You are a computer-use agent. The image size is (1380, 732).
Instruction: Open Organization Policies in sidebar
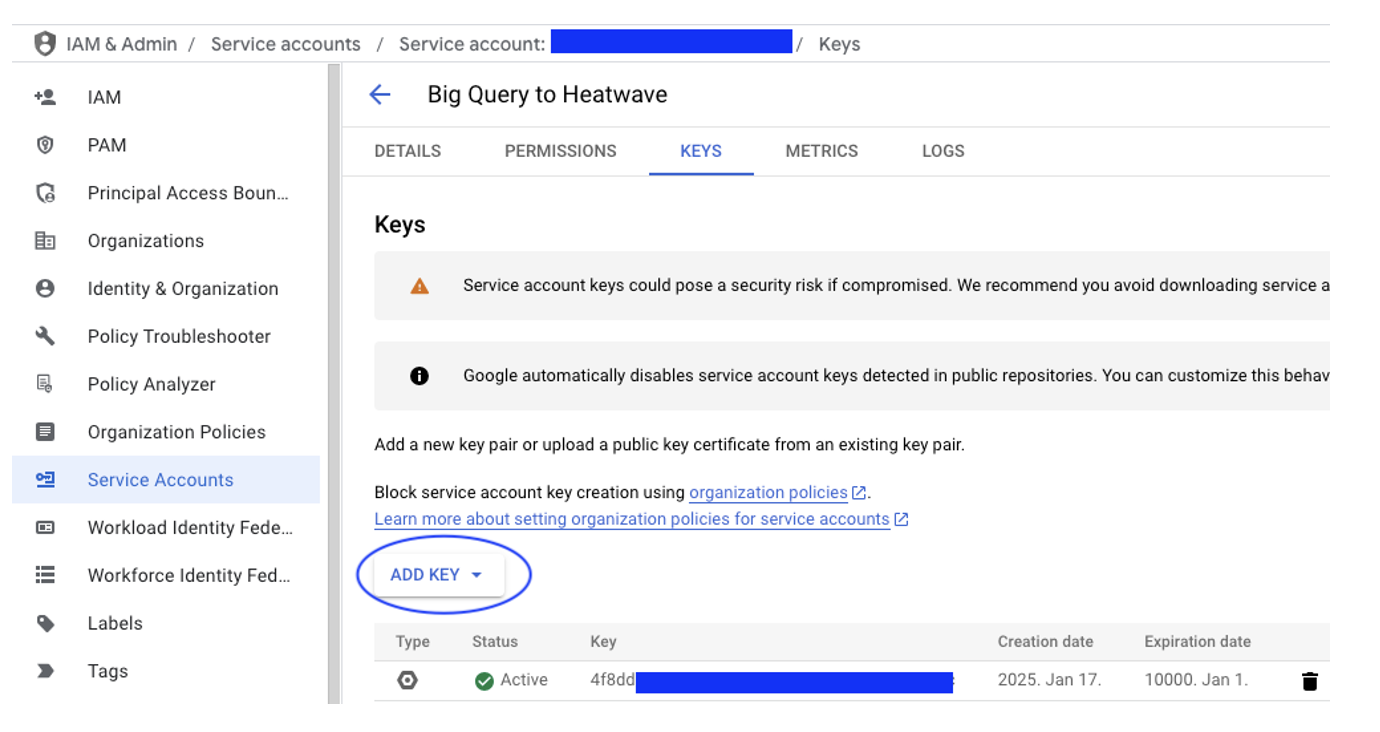(x=176, y=432)
